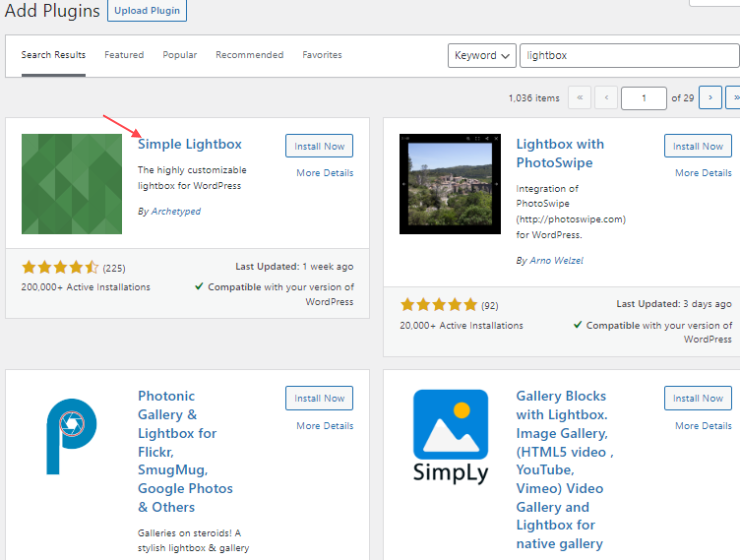
Task: Jump to last results page arrow
Action: (x=733, y=98)
